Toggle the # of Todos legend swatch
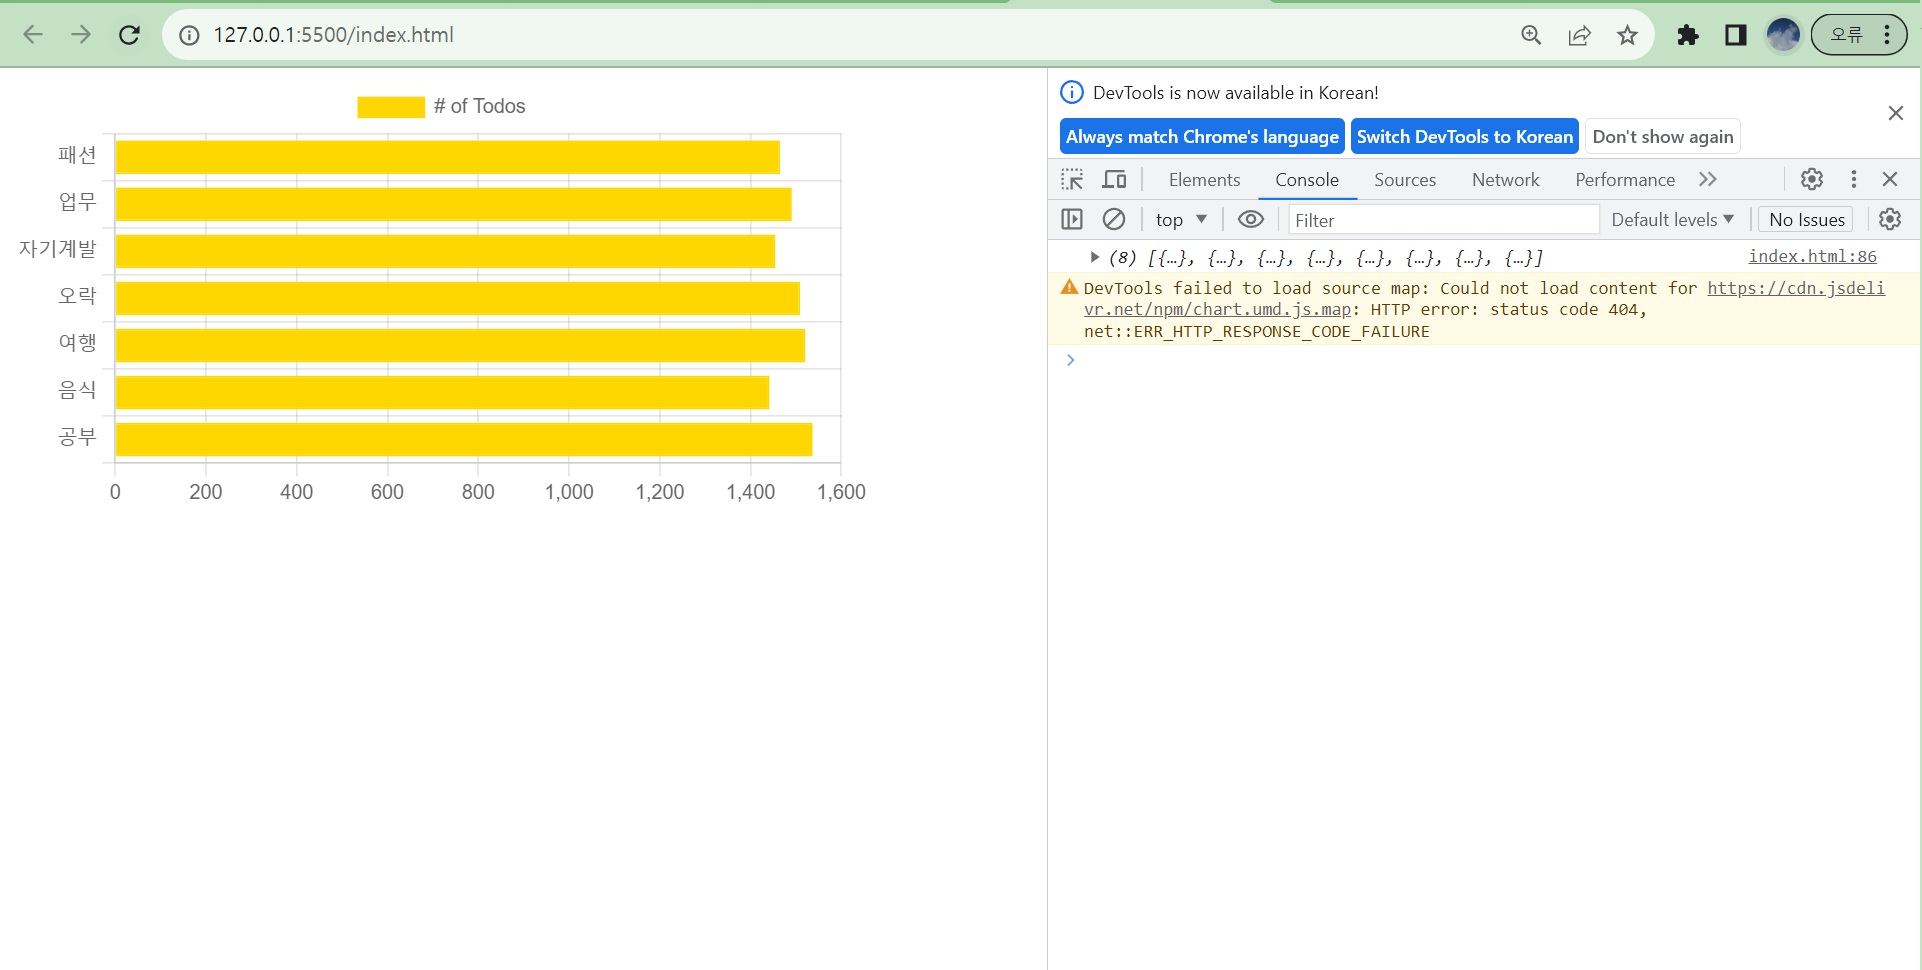 391,107
